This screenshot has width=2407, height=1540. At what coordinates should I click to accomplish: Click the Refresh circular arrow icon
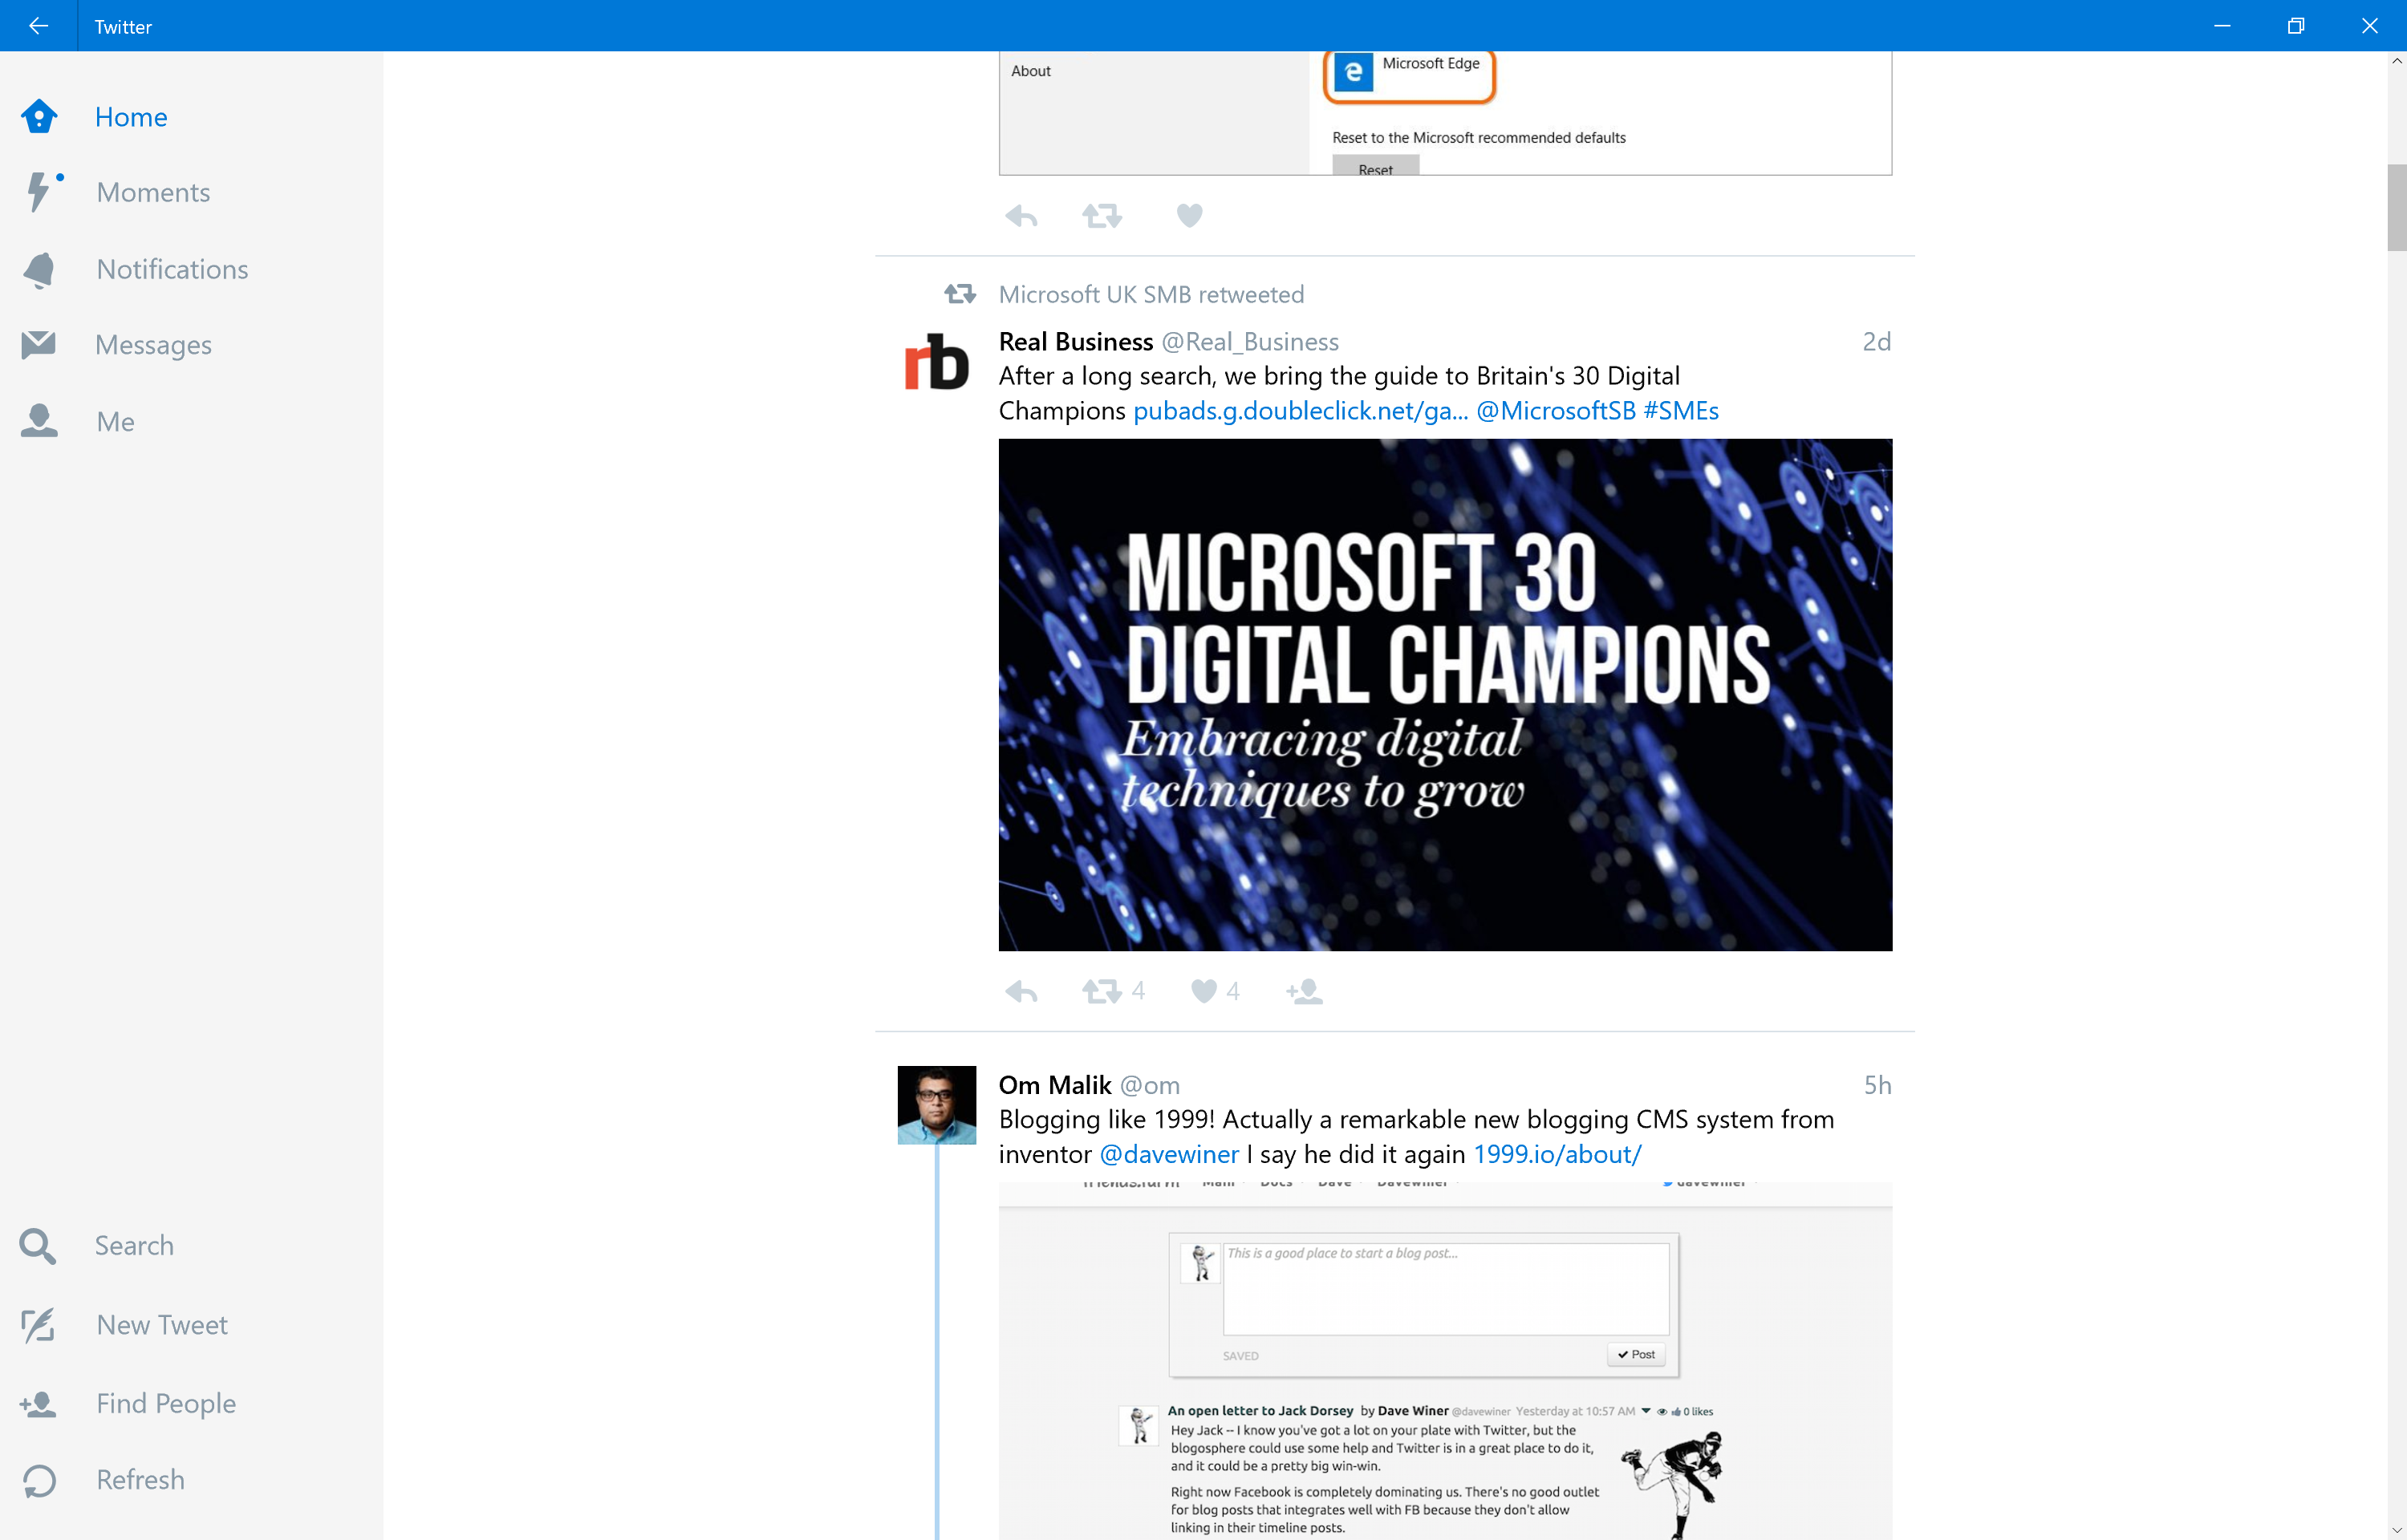39,1480
